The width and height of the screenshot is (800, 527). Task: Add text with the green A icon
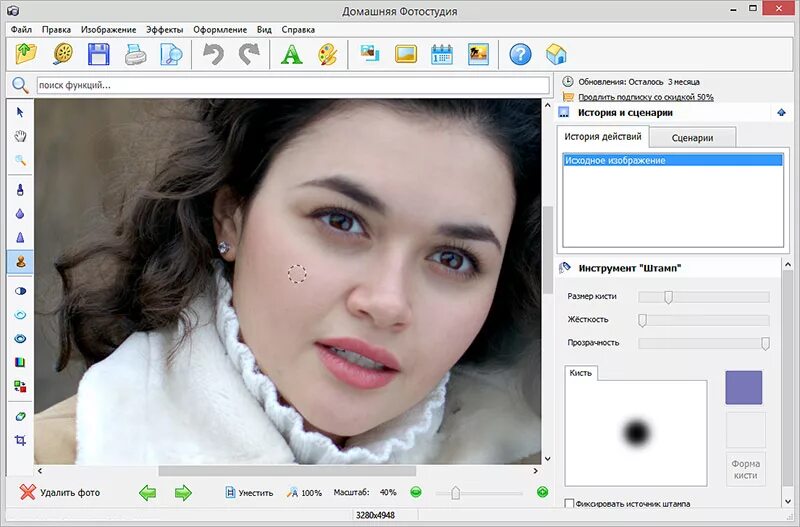tap(291, 54)
